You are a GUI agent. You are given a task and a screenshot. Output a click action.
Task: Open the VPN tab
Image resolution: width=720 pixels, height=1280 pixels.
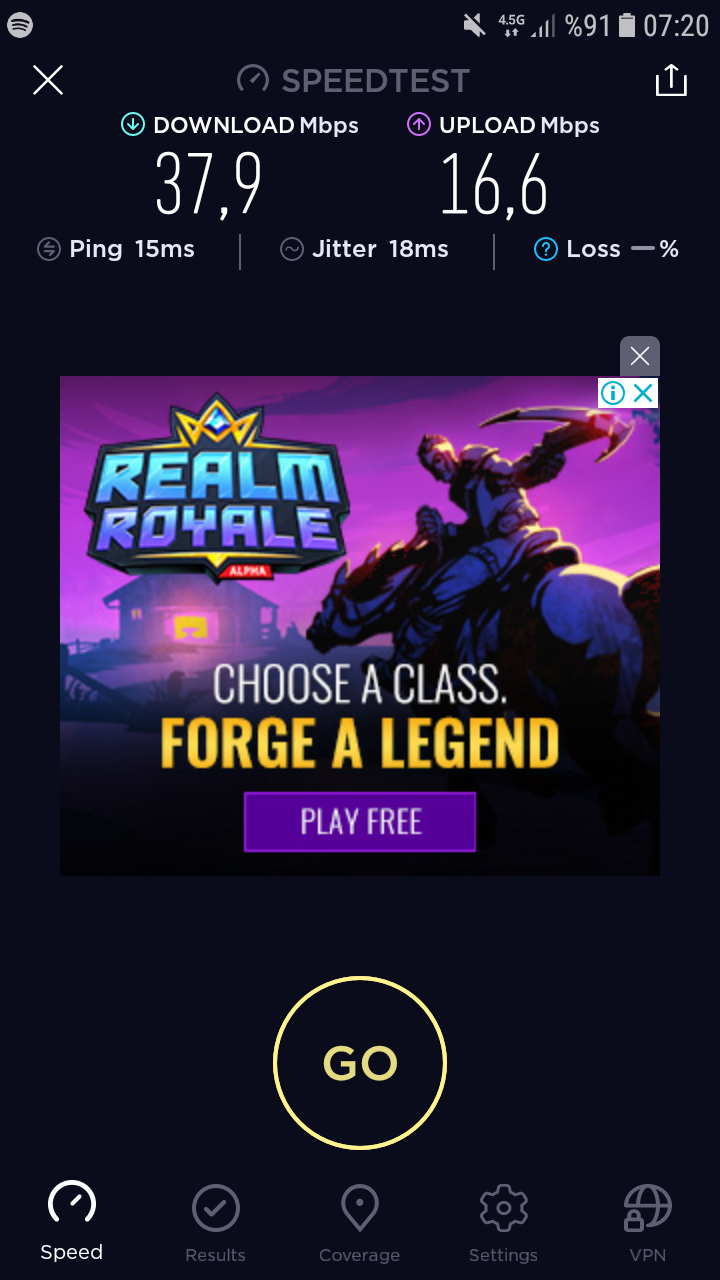[648, 1223]
